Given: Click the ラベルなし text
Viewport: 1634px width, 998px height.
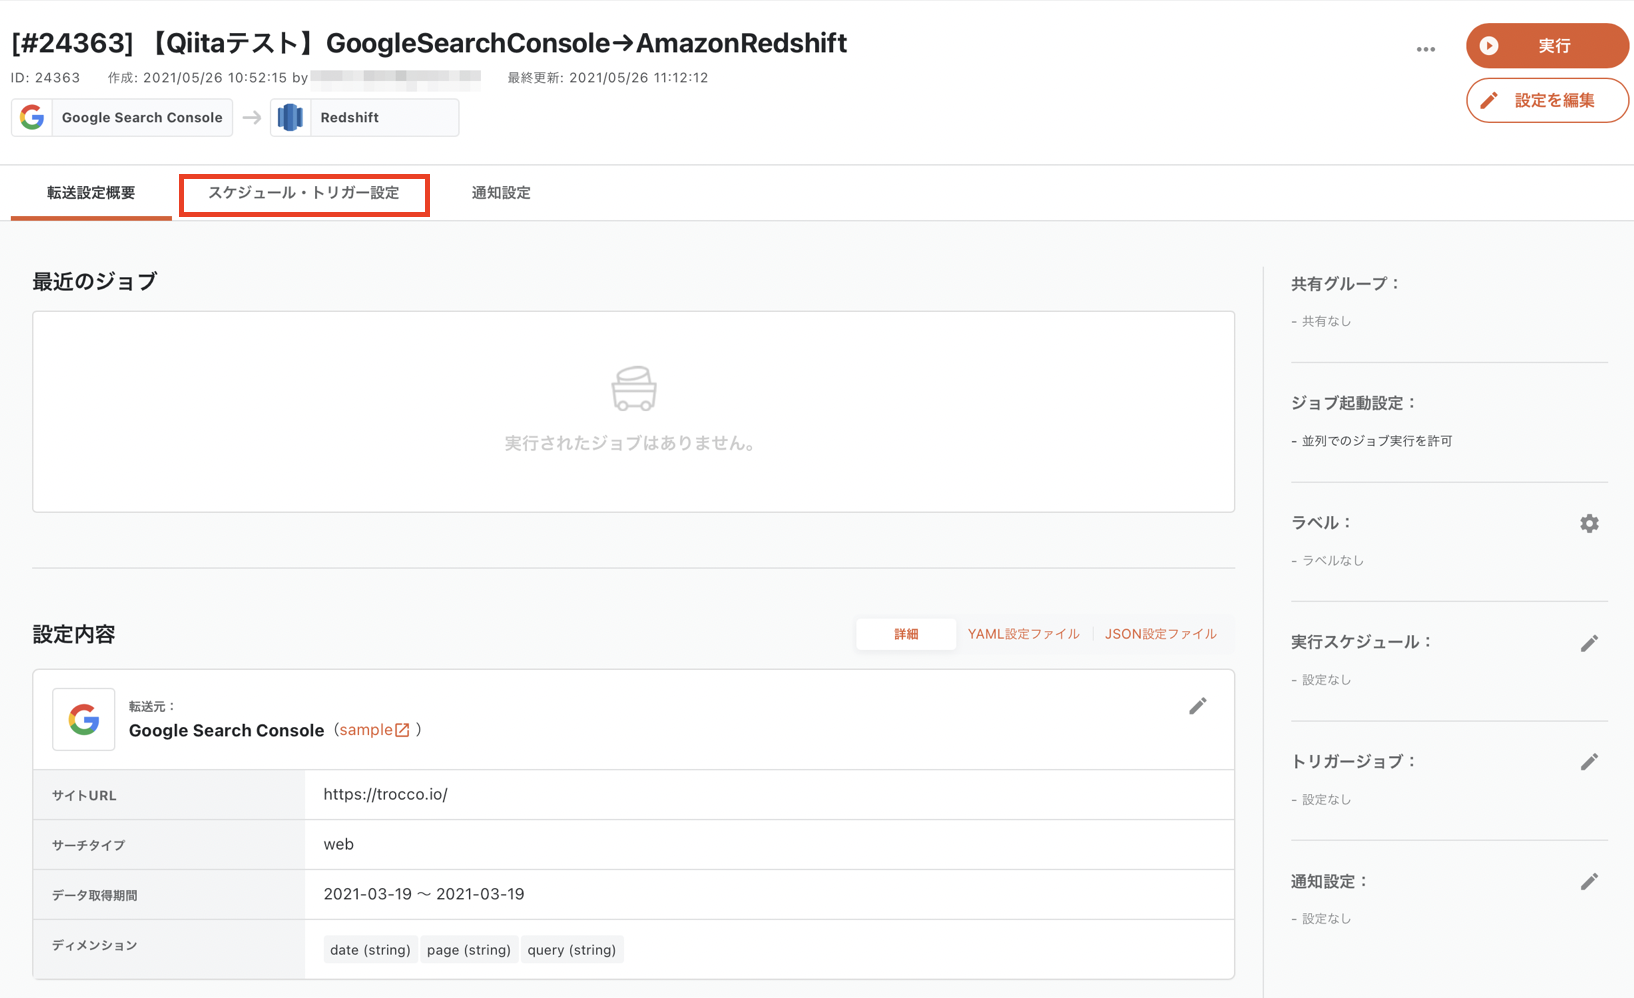Looking at the screenshot, I should pos(1332,560).
